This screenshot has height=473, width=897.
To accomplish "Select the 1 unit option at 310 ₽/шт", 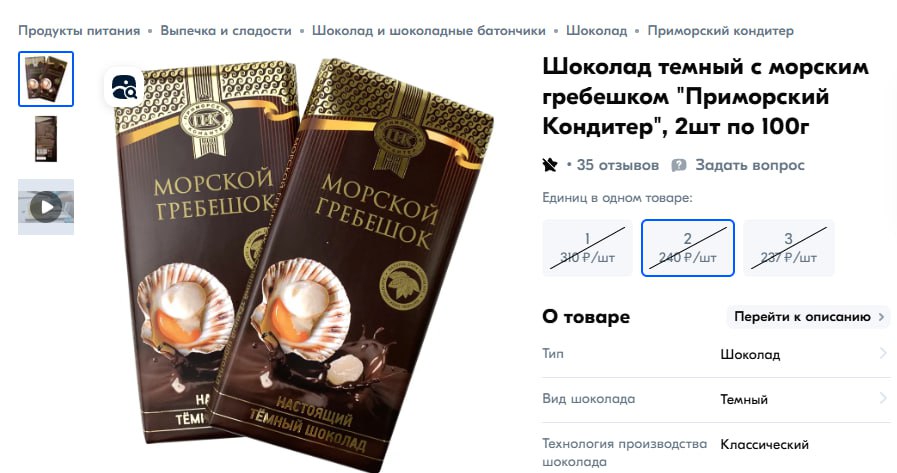I will point(588,248).
